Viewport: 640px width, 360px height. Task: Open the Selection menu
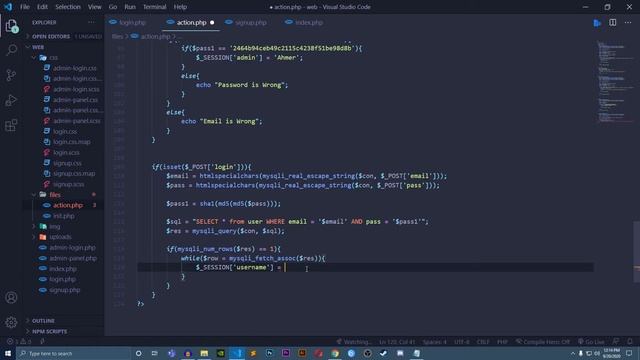(68, 7)
